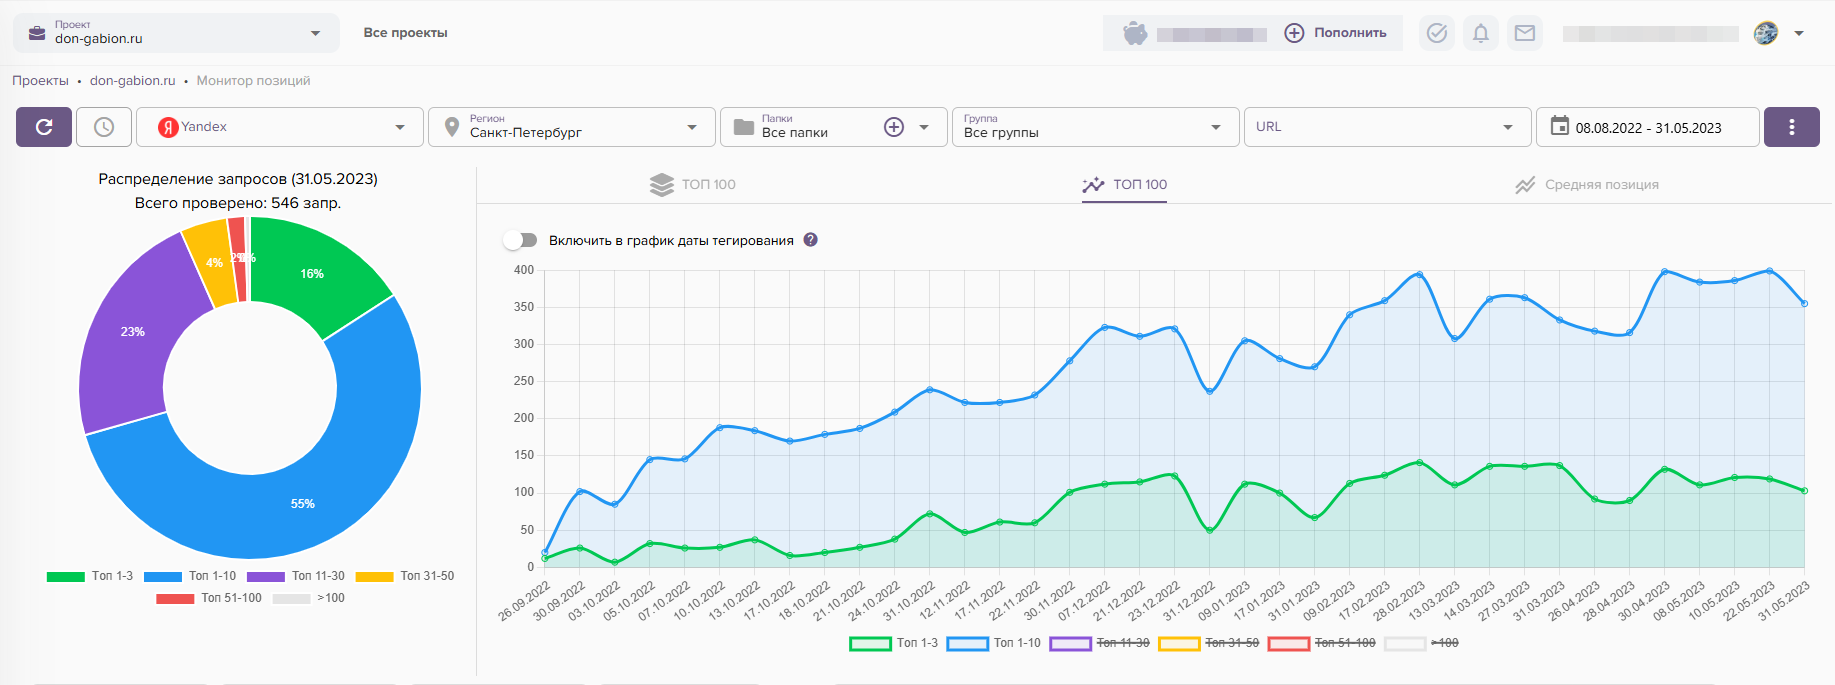Screen dimensions: 1835x685
Task: Click the refresh positions button
Action: click(x=44, y=127)
